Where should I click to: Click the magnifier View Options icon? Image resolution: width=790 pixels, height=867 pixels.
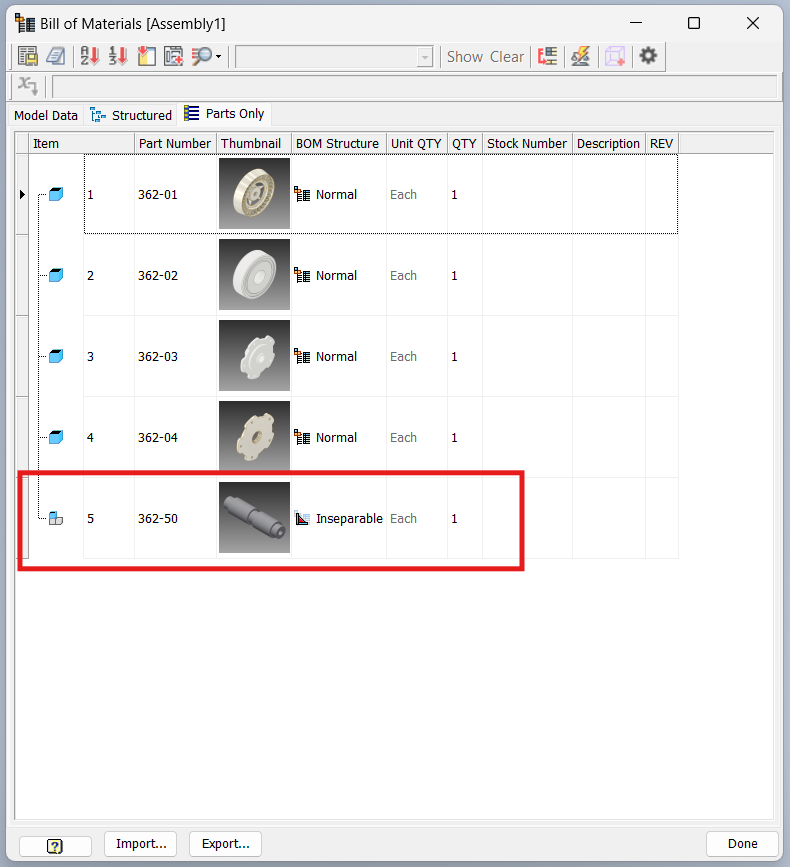tap(202, 56)
